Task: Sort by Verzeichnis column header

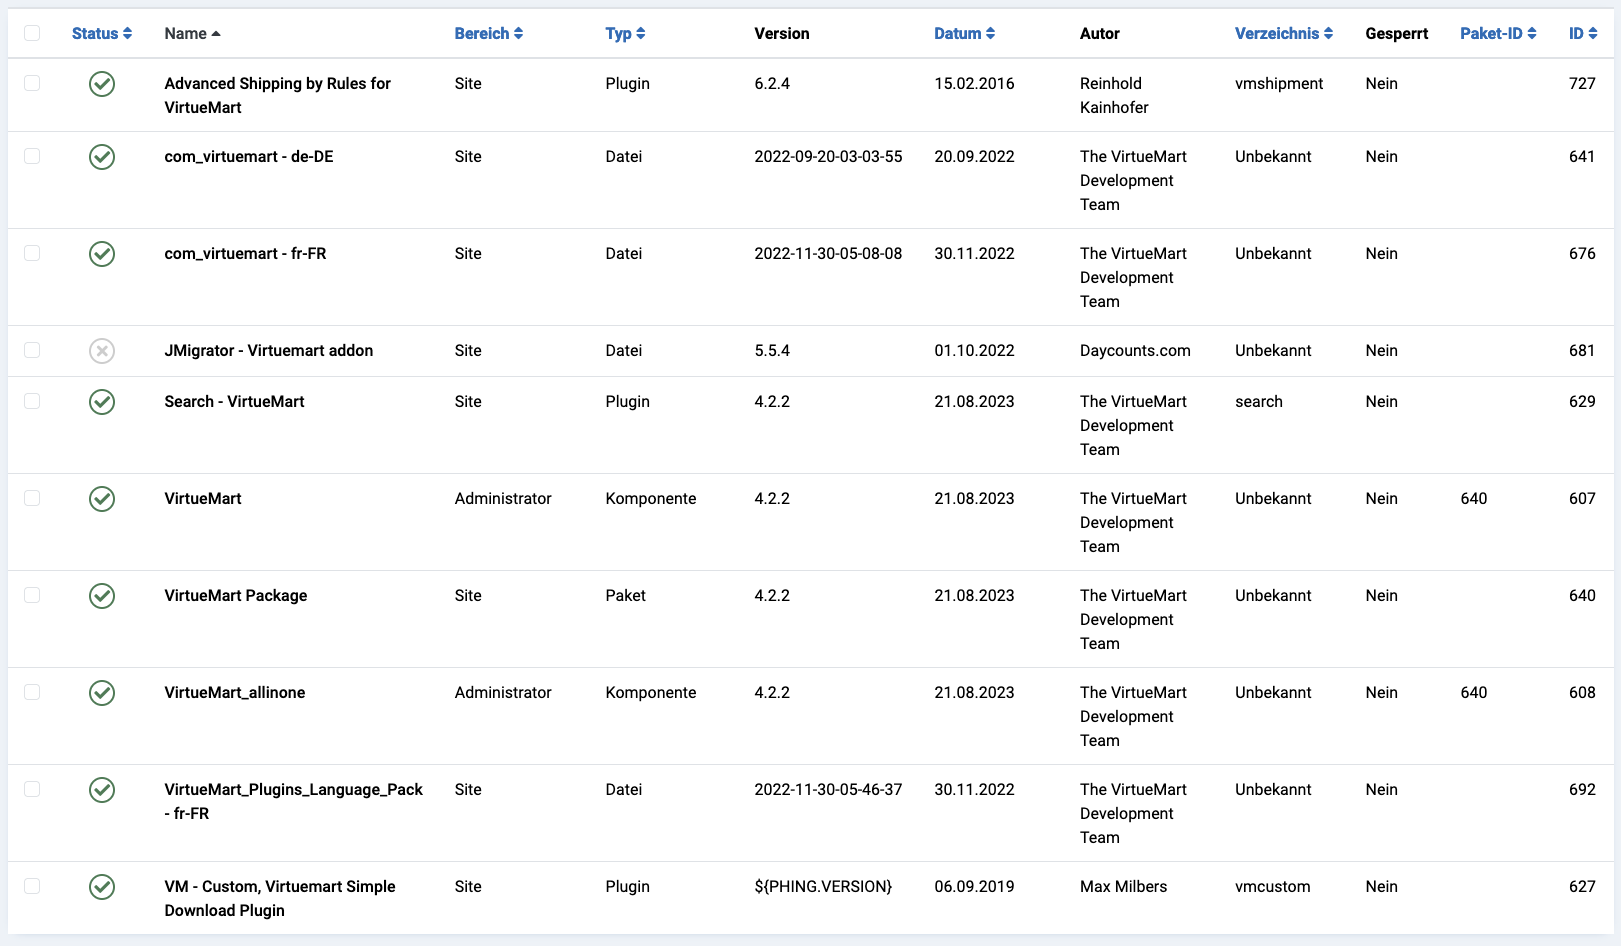Action: pos(1283,33)
